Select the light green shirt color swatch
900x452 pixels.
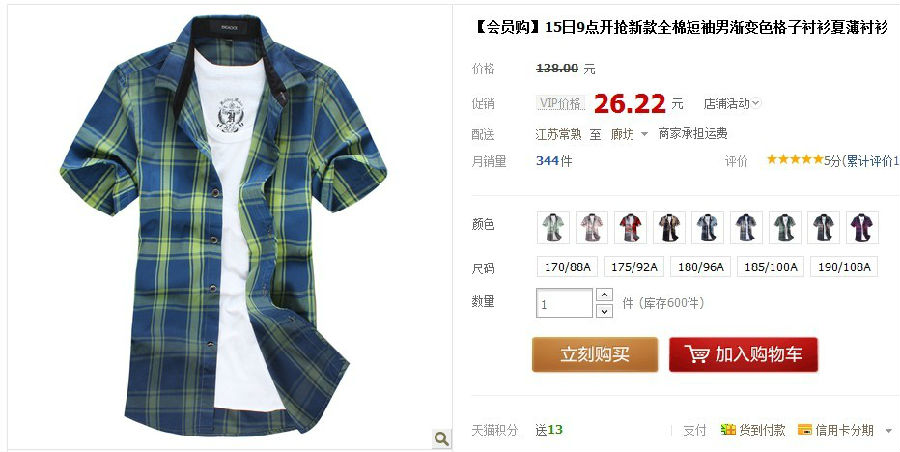(x=553, y=227)
